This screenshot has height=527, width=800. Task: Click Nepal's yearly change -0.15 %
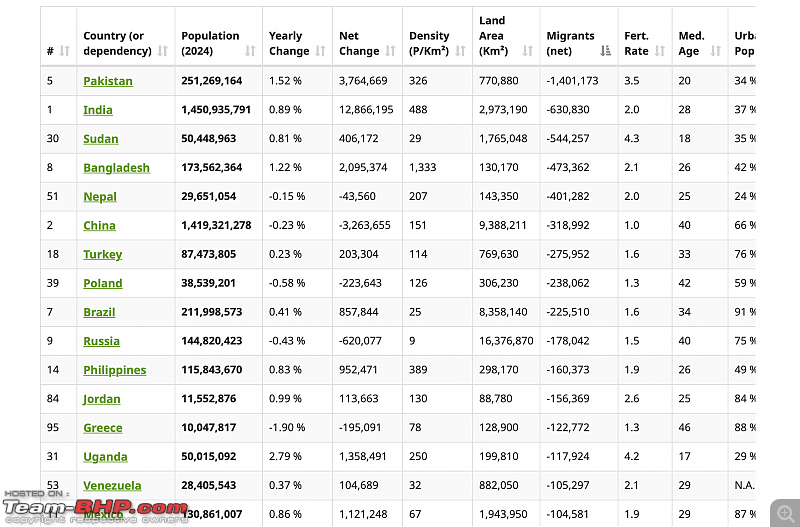pos(287,196)
